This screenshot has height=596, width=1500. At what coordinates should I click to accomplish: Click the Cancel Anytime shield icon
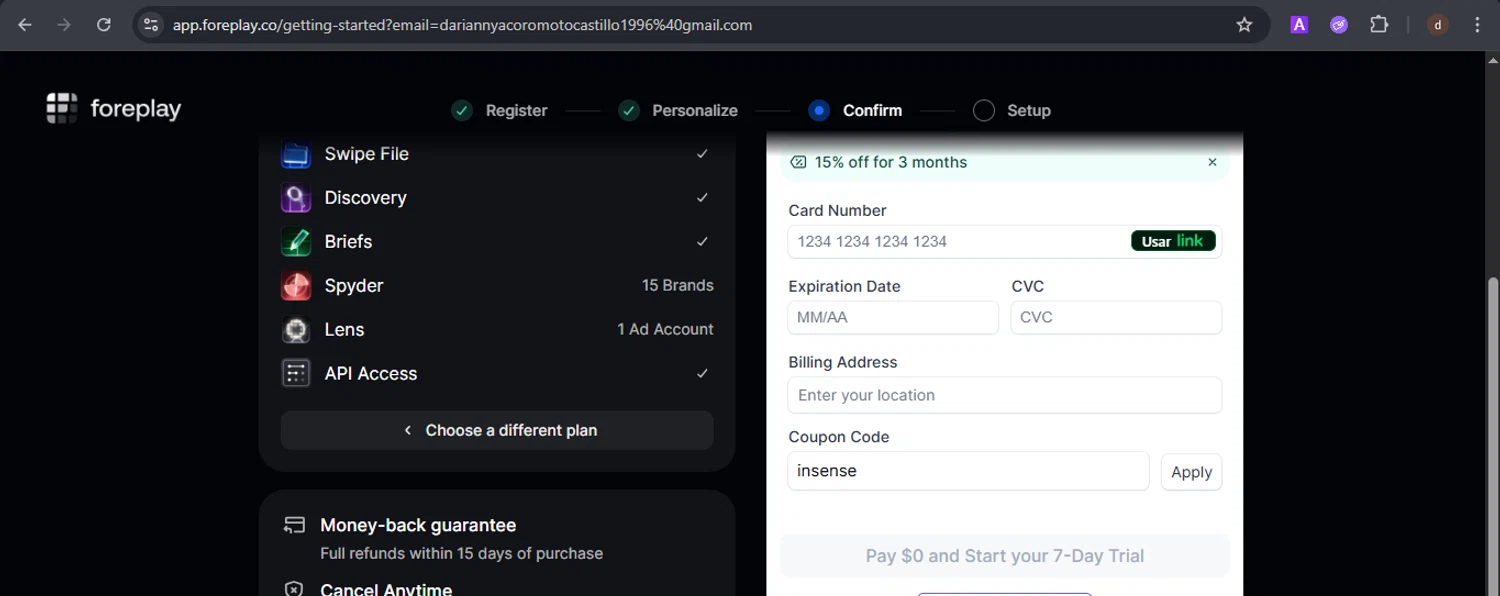click(x=294, y=589)
